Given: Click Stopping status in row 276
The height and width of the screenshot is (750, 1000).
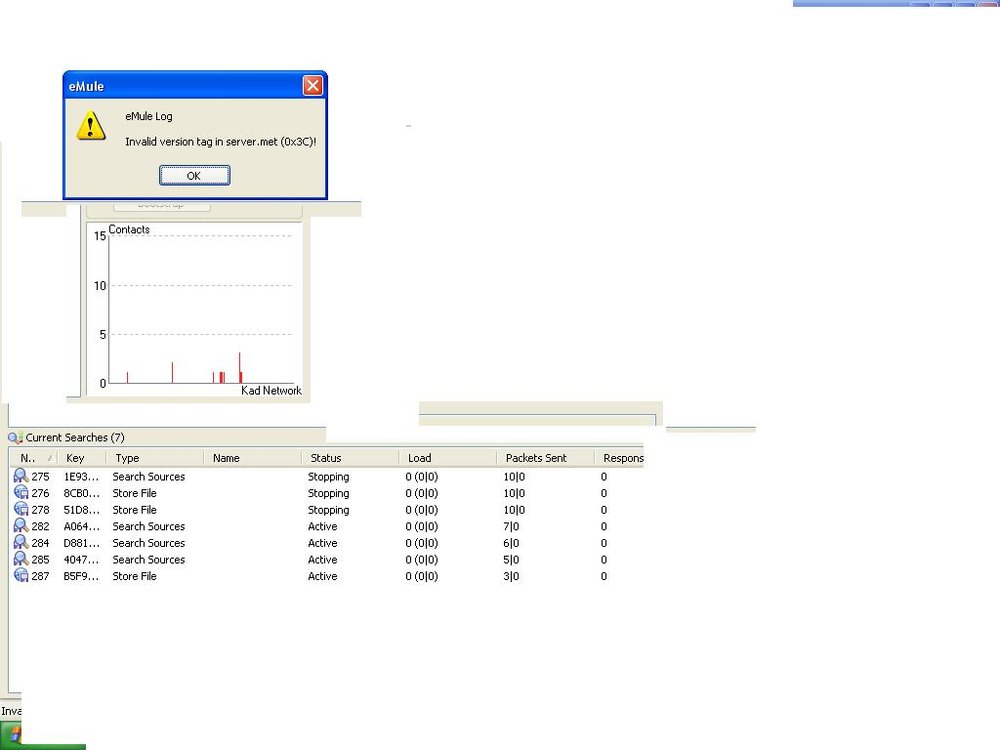Looking at the screenshot, I should coord(328,494).
